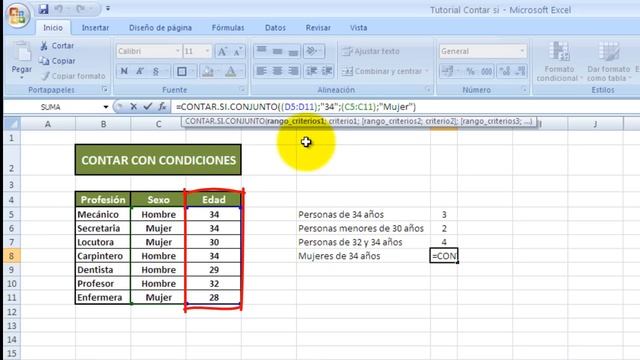Increase the cell indent

point(327,71)
